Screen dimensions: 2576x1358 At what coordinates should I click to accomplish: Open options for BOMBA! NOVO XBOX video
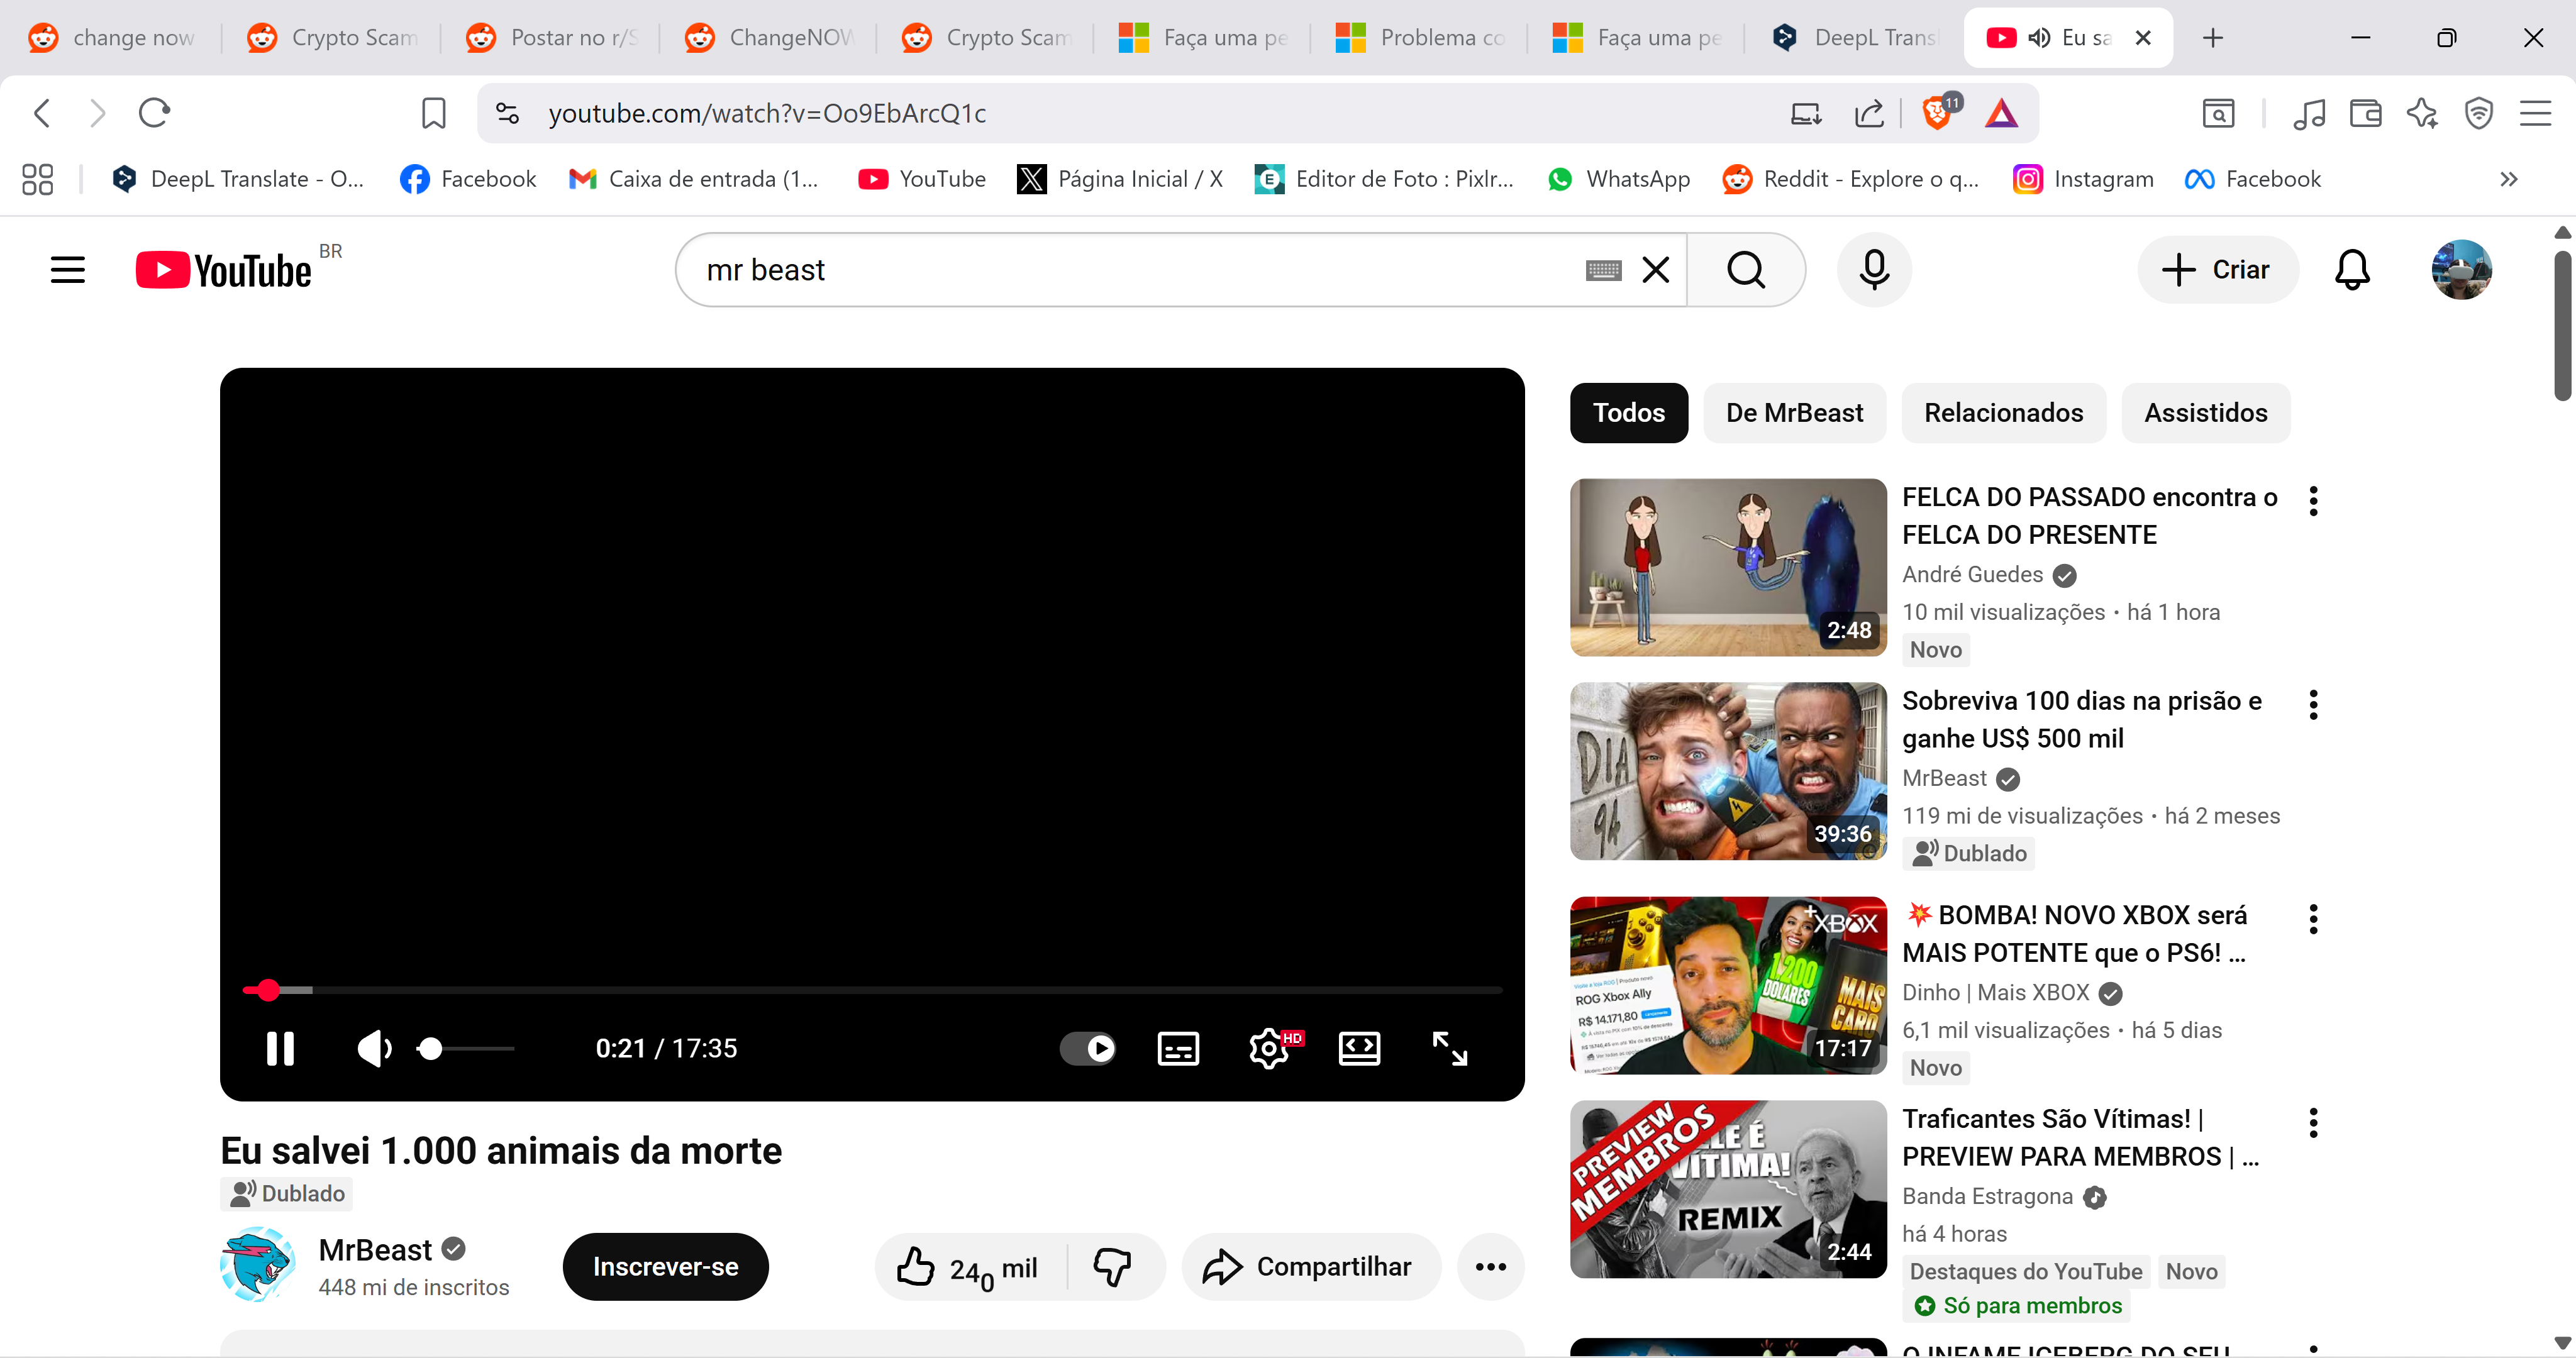pyautogui.click(x=2313, y=919)
